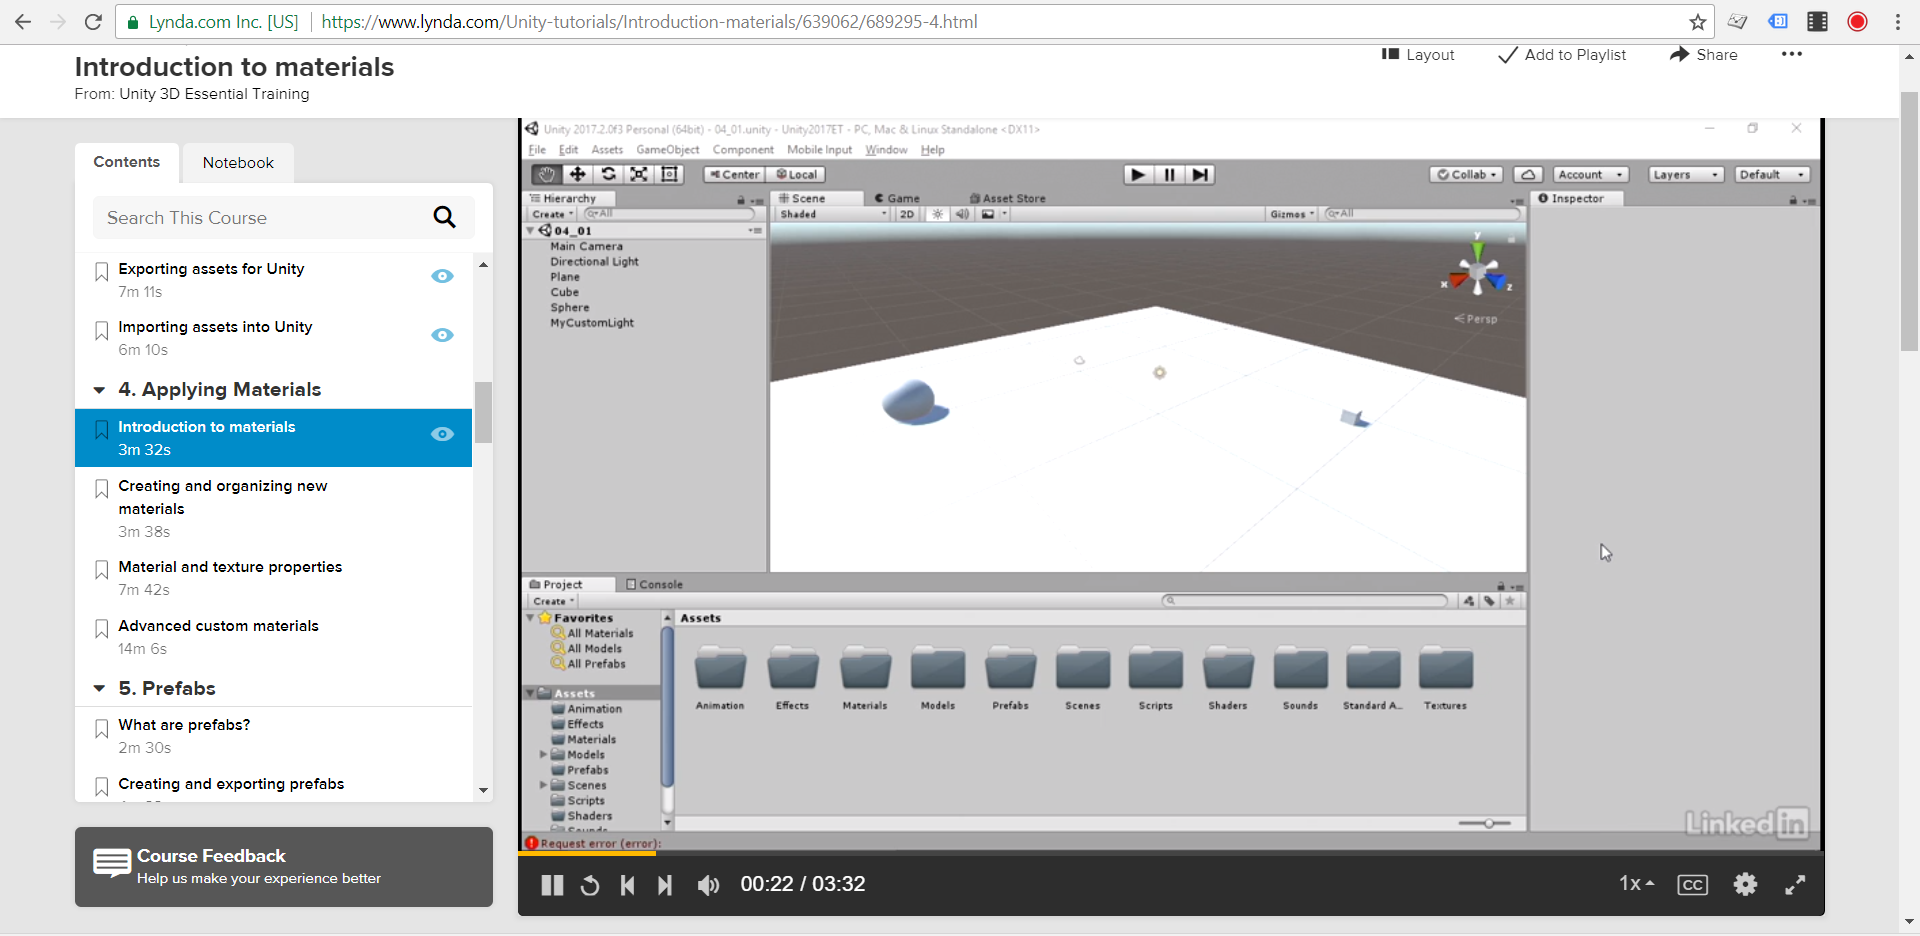The image size is (1920, 936).
Task: Bookmark Material and texture properties
Action: [x=101, y=570]
